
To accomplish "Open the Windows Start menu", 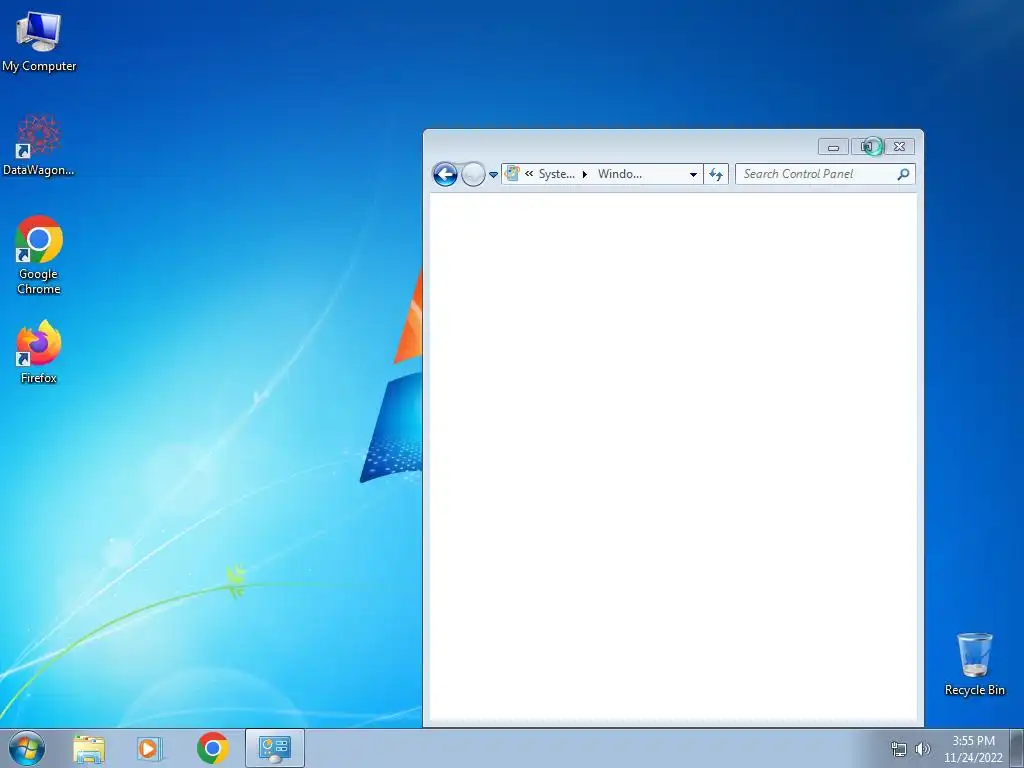I will pyautogui.click(x=27, y=748).
